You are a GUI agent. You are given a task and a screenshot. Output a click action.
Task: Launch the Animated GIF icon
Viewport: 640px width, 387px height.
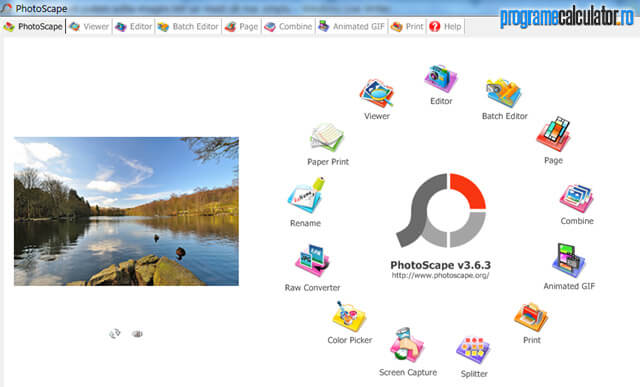coord(569,260)
